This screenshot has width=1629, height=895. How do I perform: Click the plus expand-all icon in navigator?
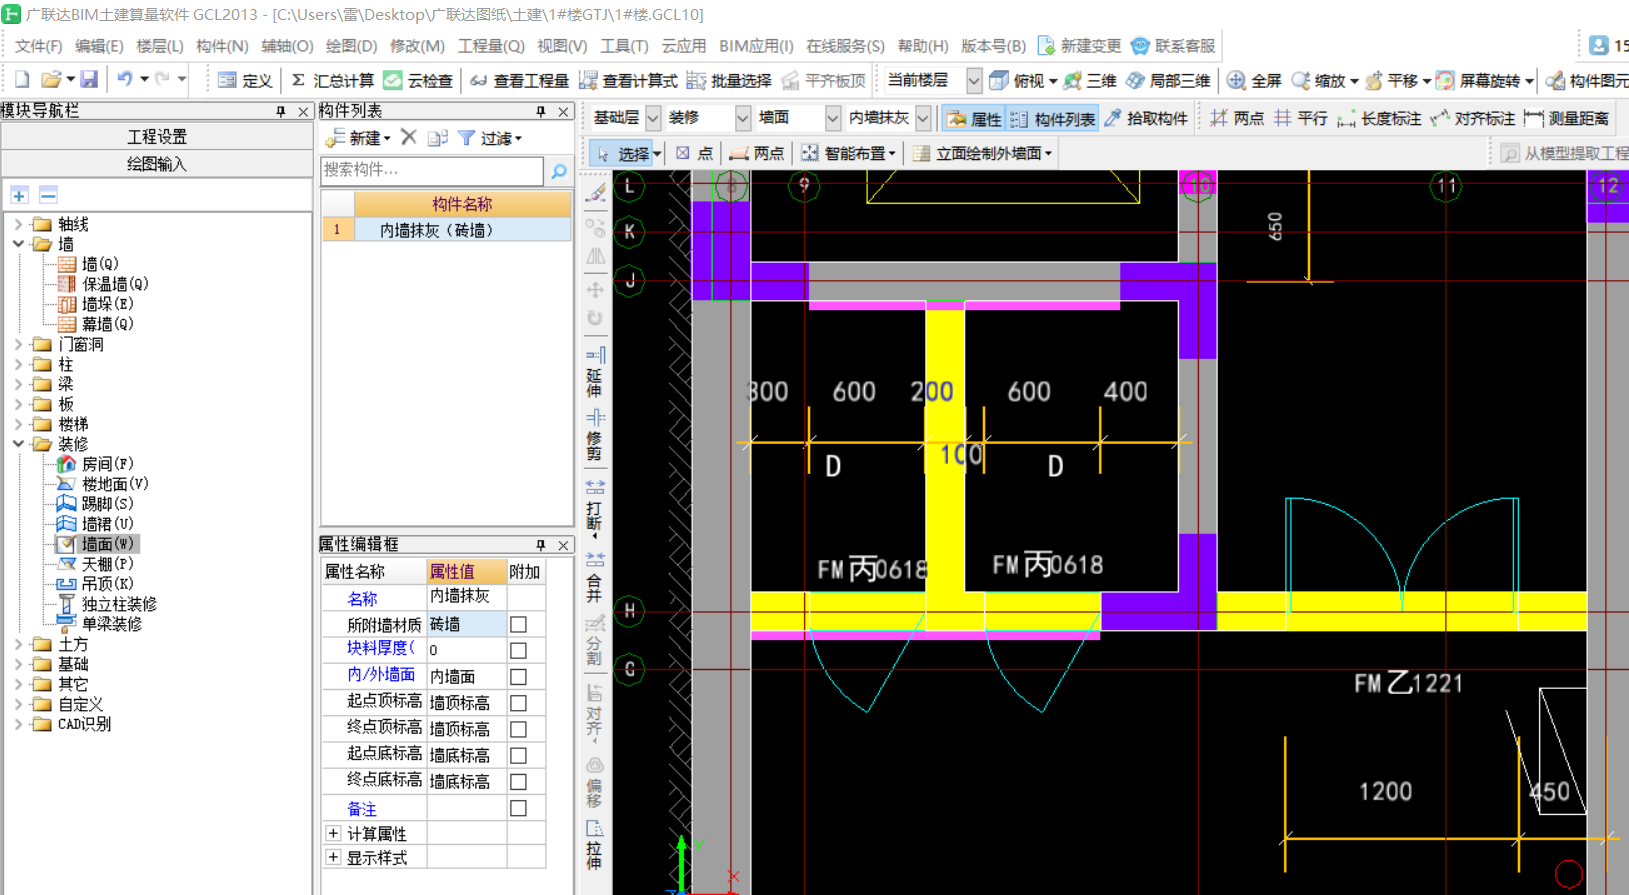click(19, 195)
